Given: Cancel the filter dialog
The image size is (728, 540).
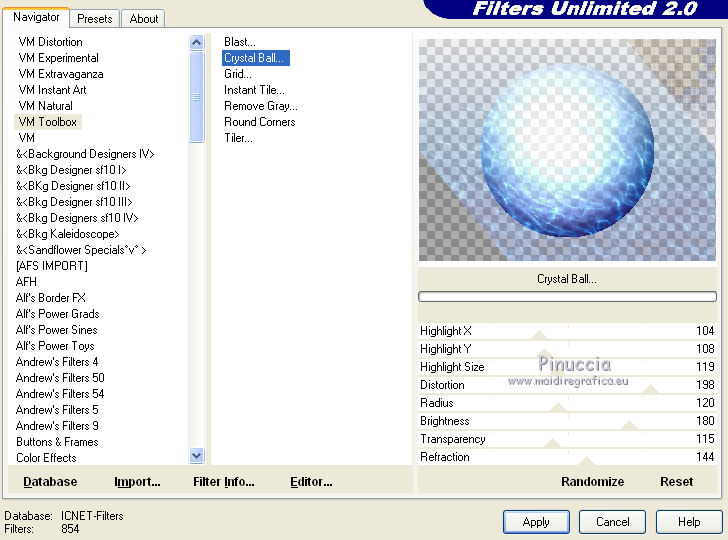Looking at the screenshot, I should 612,522.
